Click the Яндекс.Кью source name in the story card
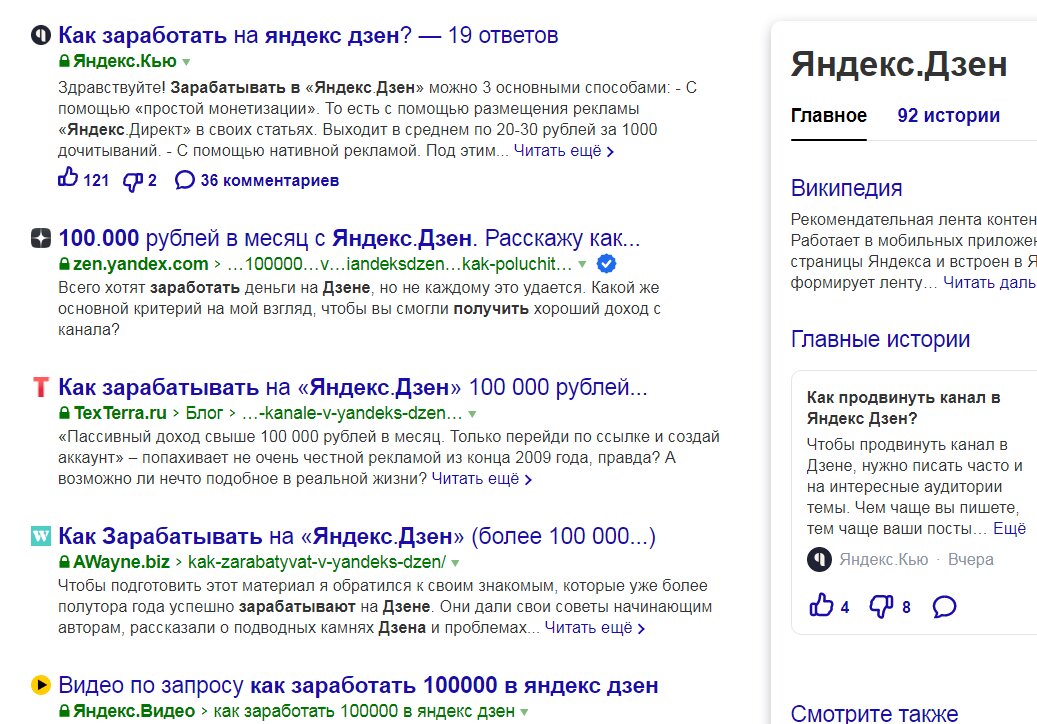The image size is (1037, 724). tap(884, 559)
